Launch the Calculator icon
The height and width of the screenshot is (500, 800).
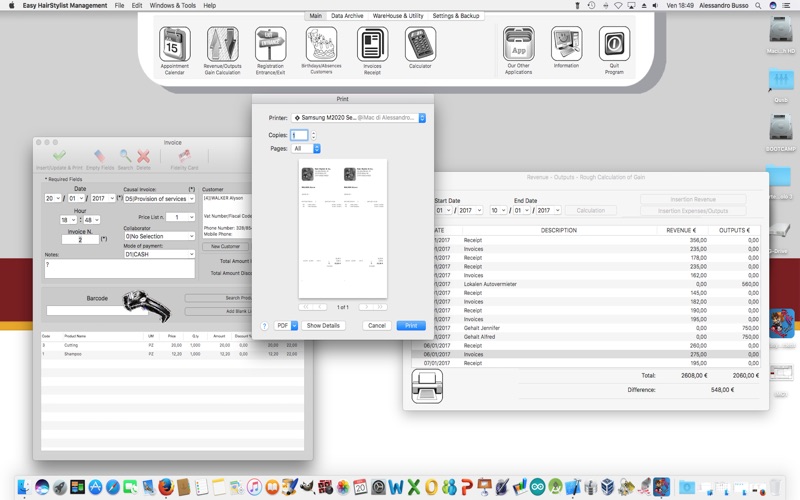click(x=420, y=44)
